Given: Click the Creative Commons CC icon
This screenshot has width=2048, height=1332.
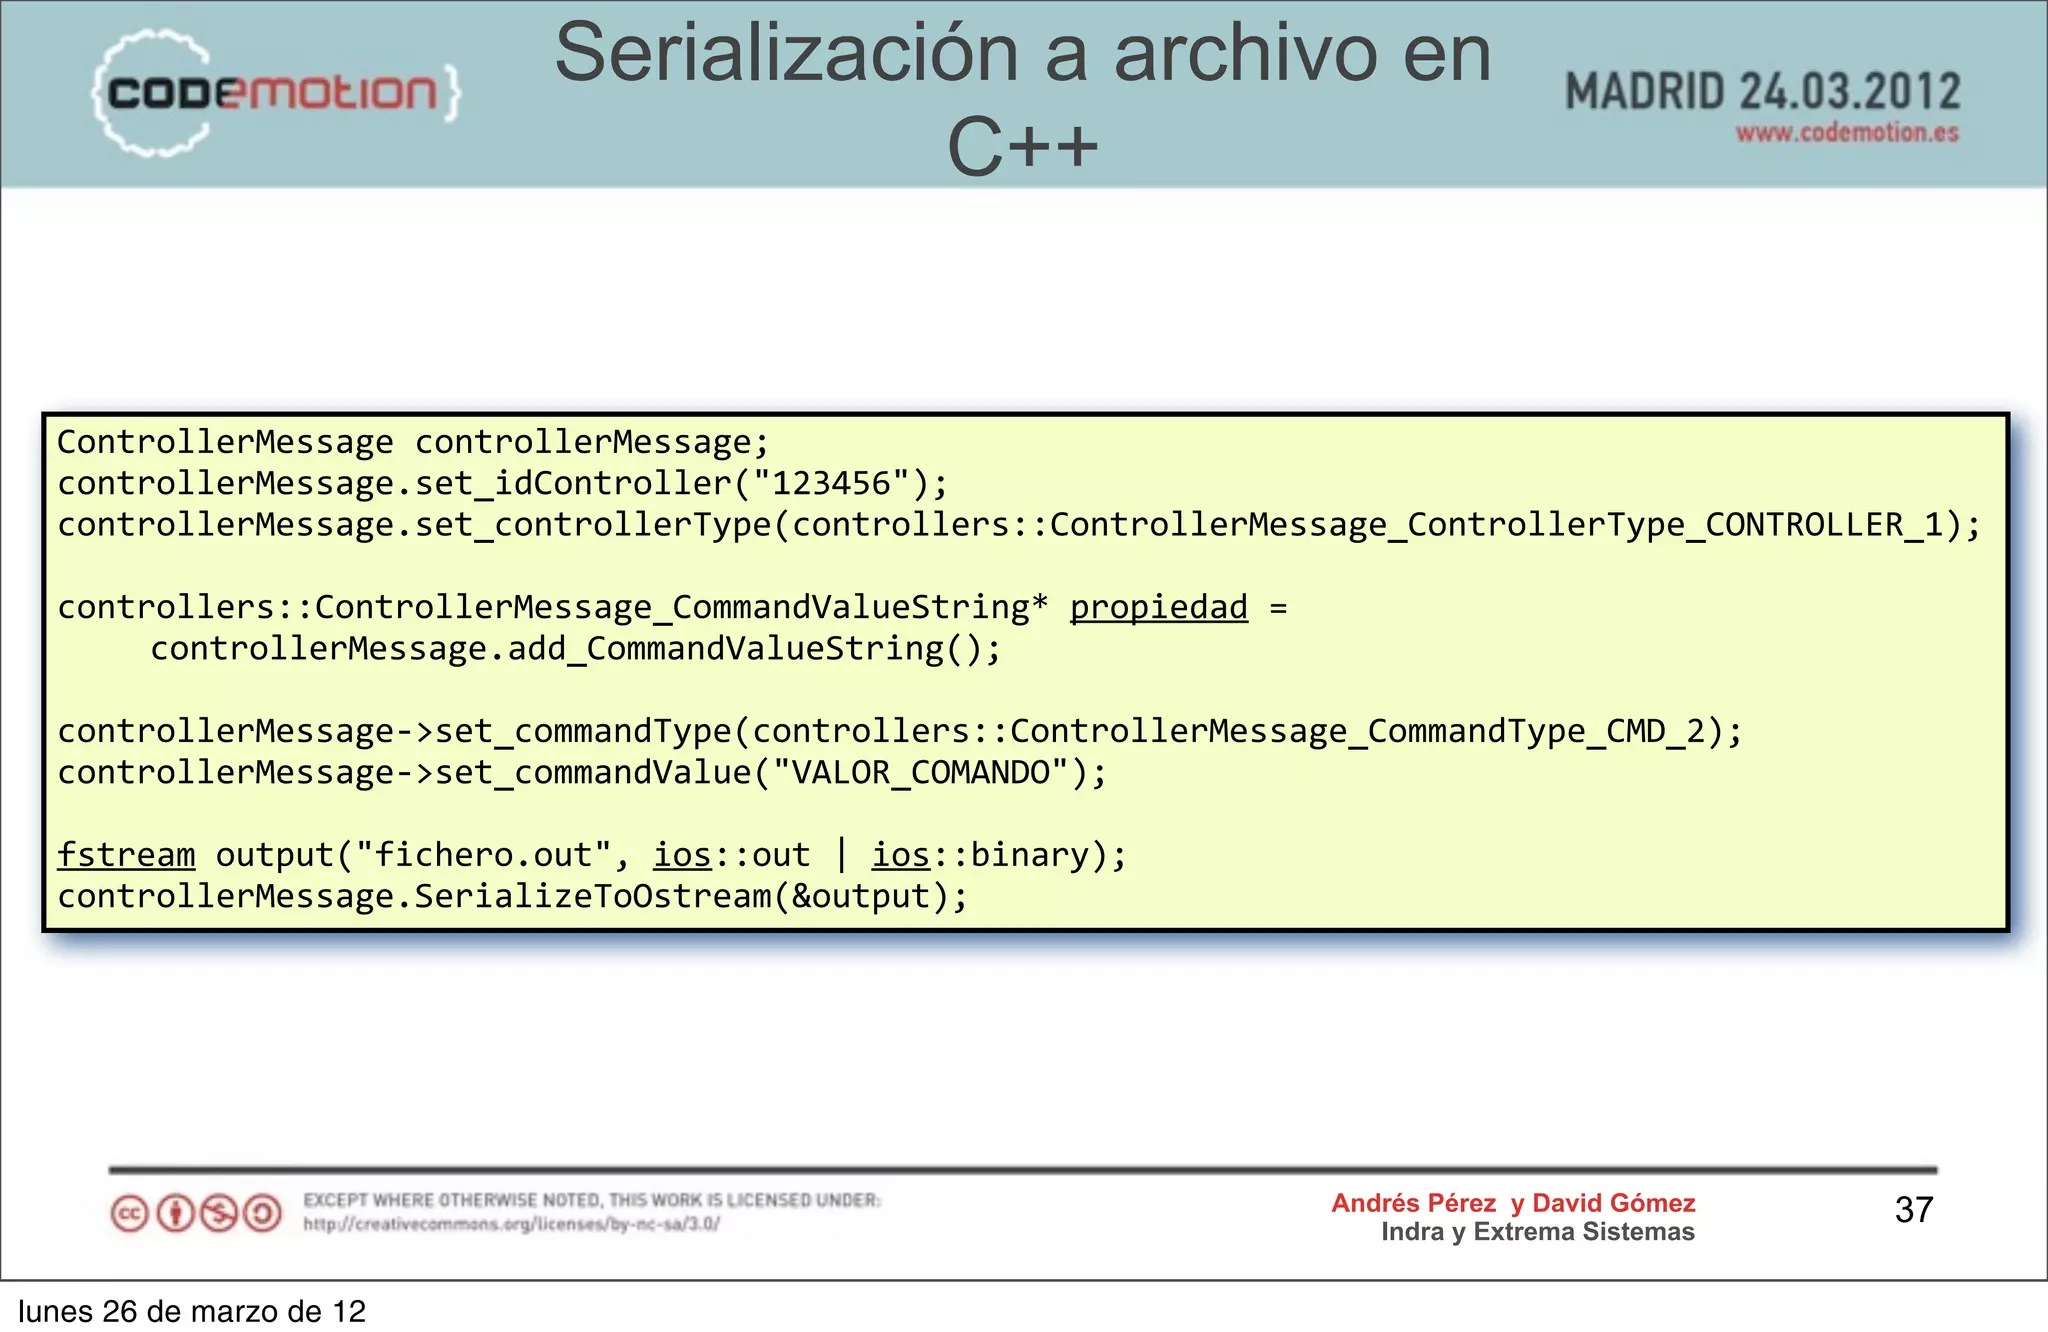Looking at the screenshot, I should tap(129, 1213).
